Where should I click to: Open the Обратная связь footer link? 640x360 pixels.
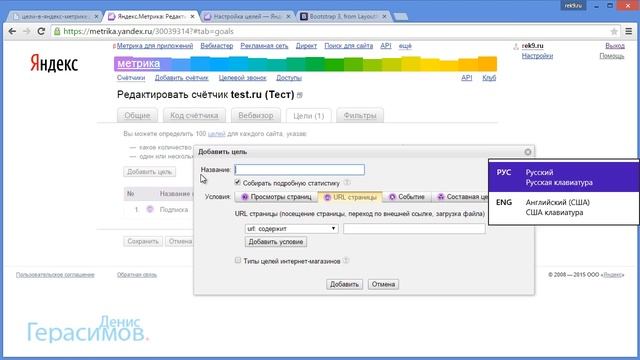pos(137,275)
